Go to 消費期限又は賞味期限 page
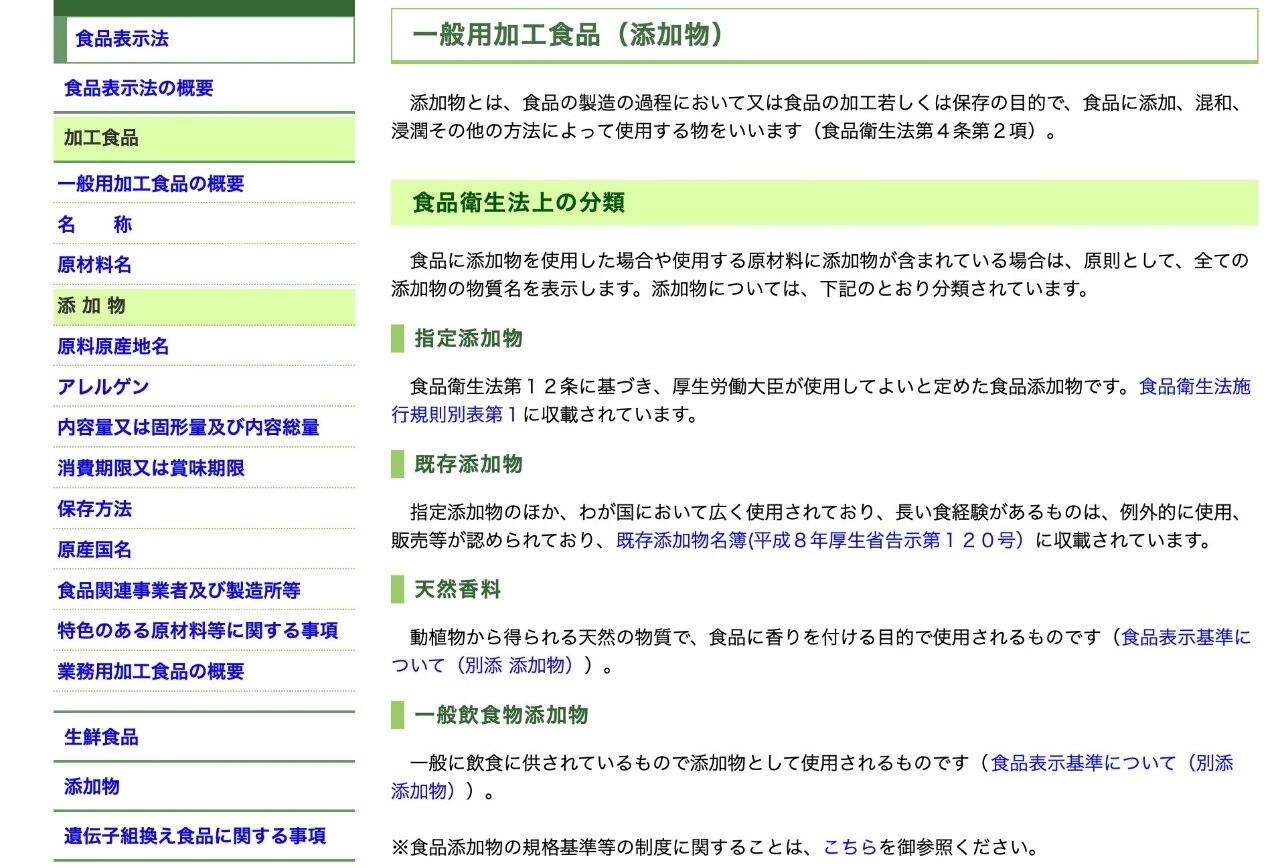The height and width of the screenshot is (867, 1280). pyautogui.click(x=151, y=468)
